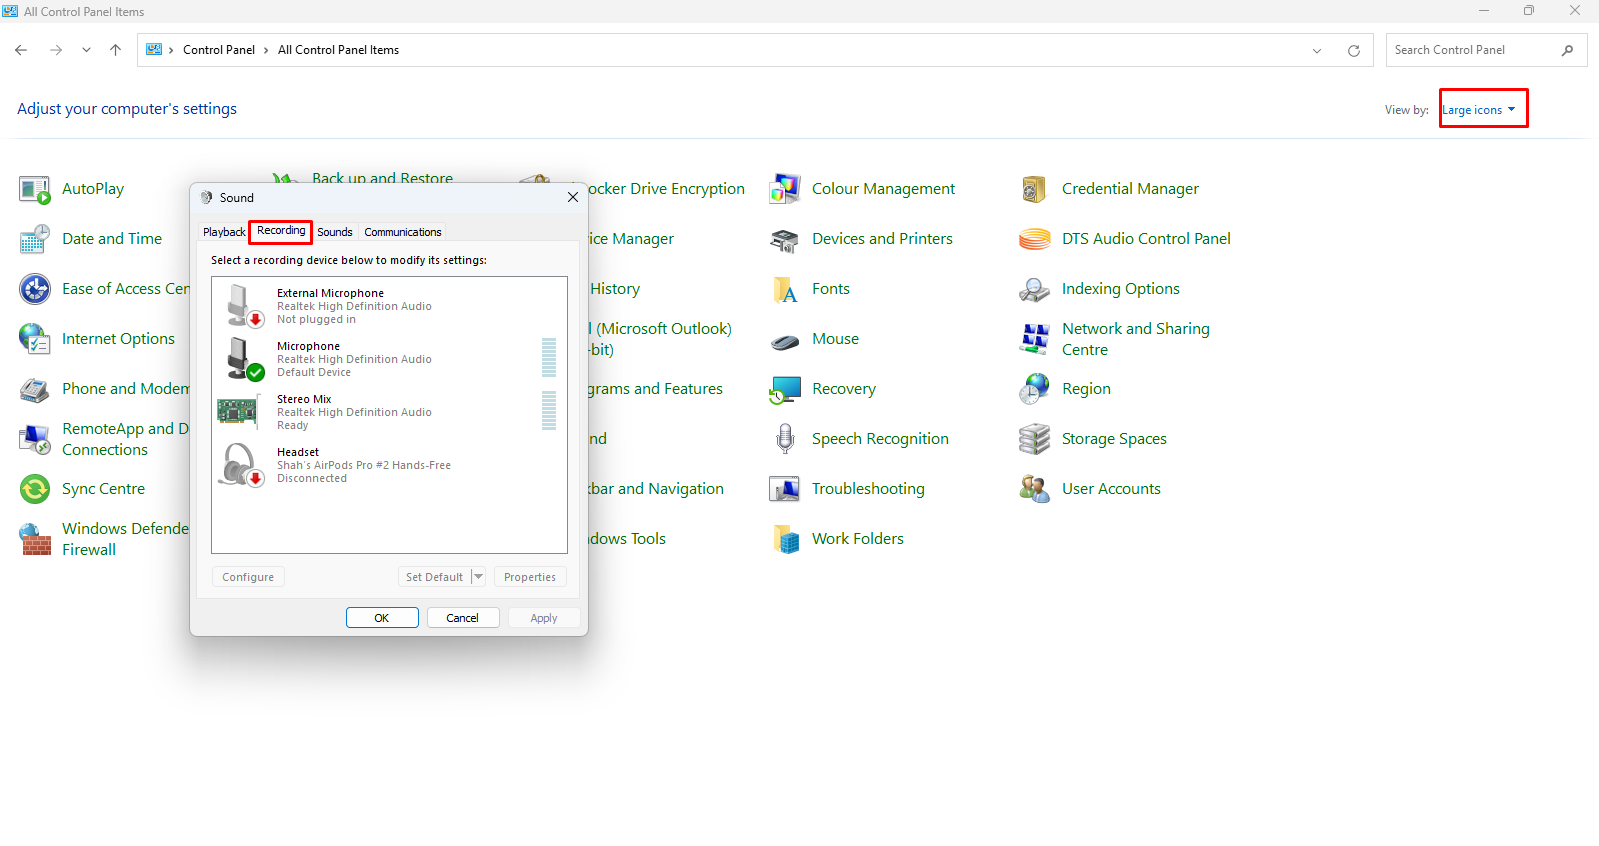Open the Colour Management icon
Image resolution: width=1599 pixels, height=846 pixels.
pos(784,189)
